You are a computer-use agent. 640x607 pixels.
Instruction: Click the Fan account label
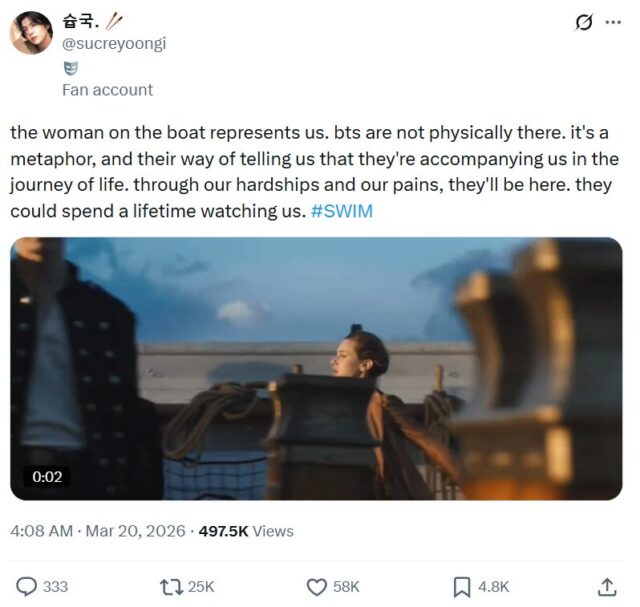(107, 89)
